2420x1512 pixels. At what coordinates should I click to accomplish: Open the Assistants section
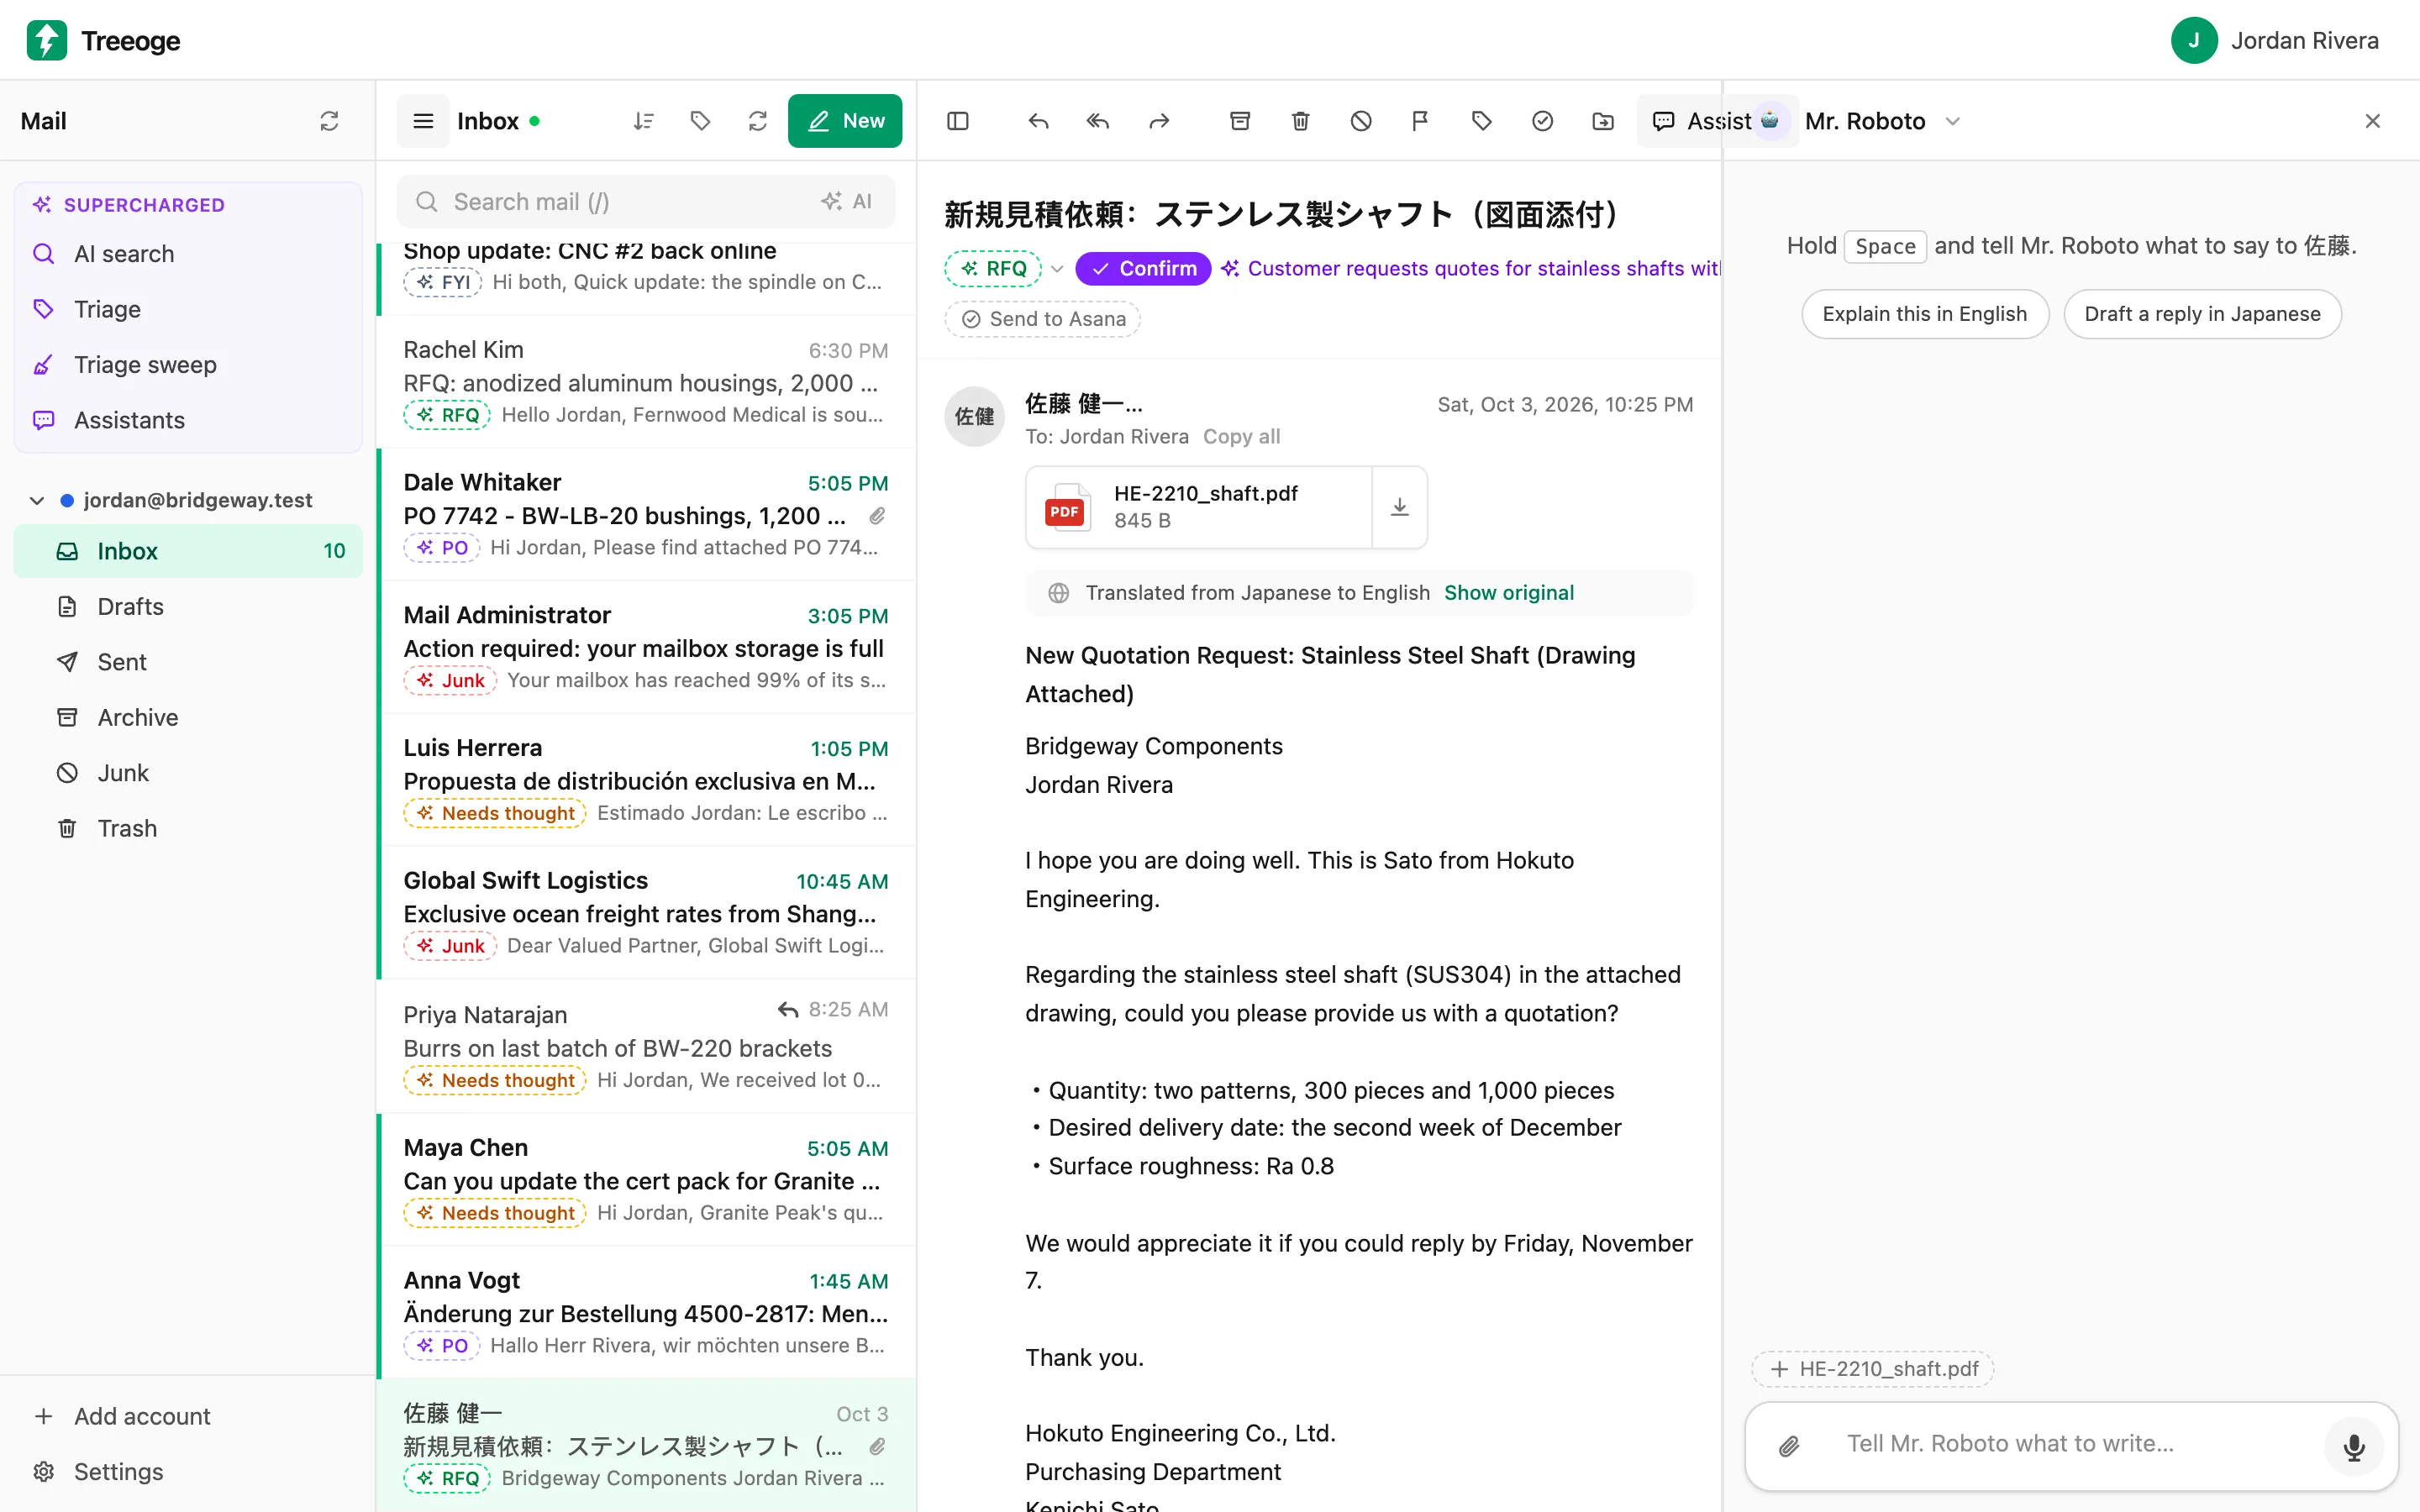click(188, 420)
